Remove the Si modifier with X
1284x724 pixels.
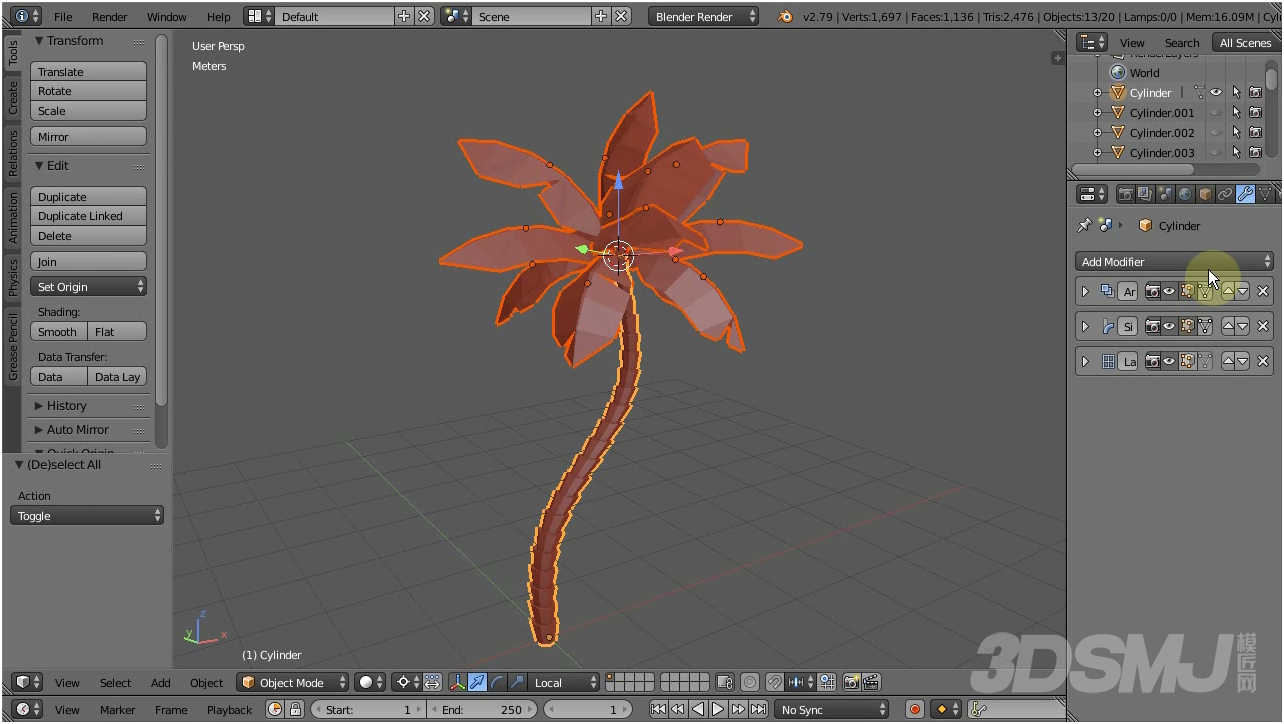1263,326
